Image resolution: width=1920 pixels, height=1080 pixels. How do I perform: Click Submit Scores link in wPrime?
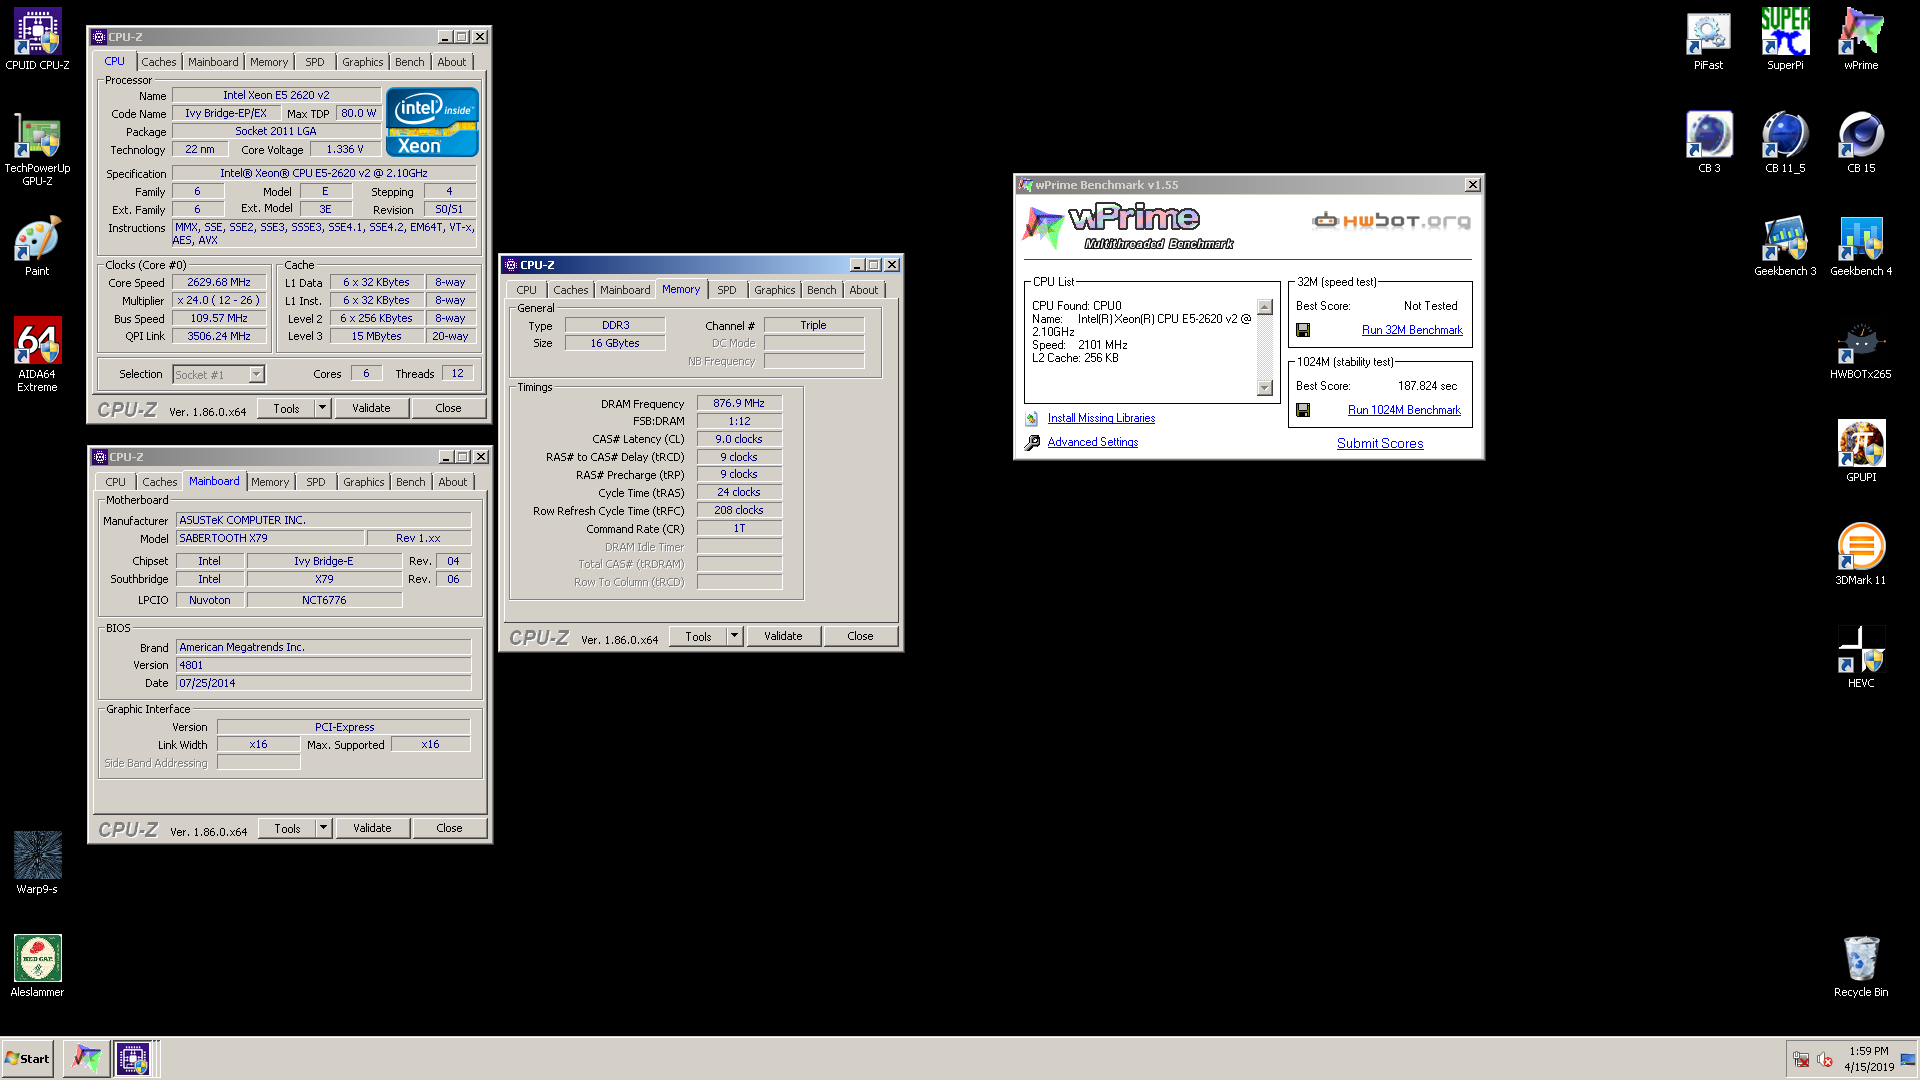pyautogui.click(x=1380, y=443)
